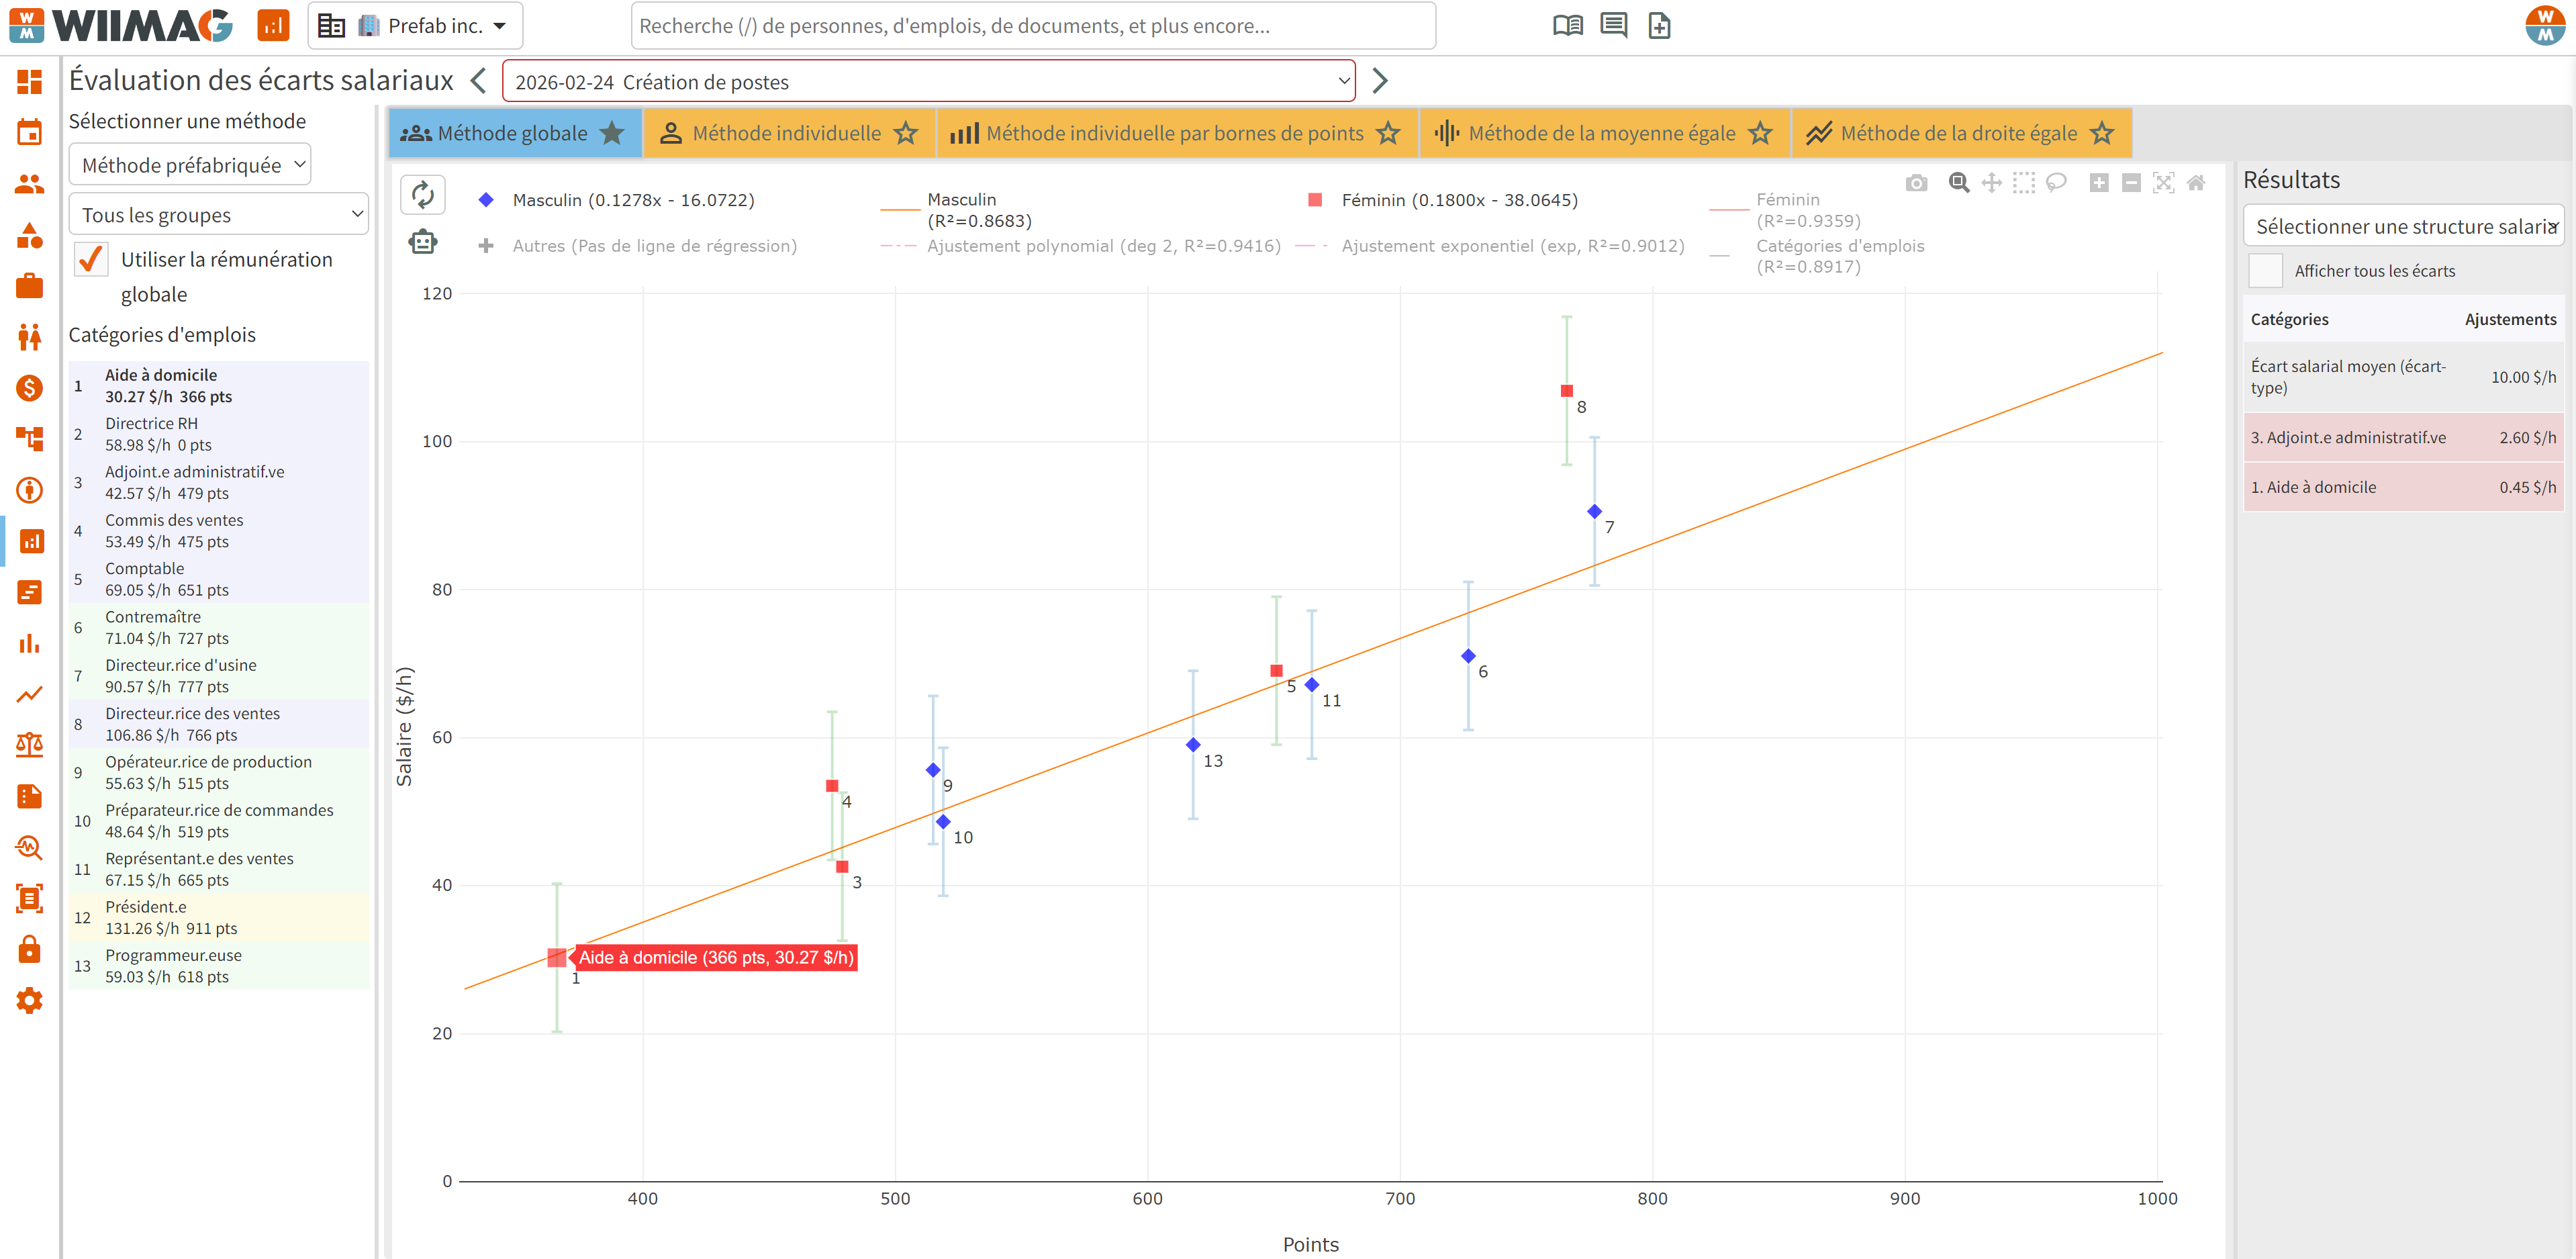Switch to Méthode individuelle tab
Screen dimensions: 2576x1259
(790, 133)
